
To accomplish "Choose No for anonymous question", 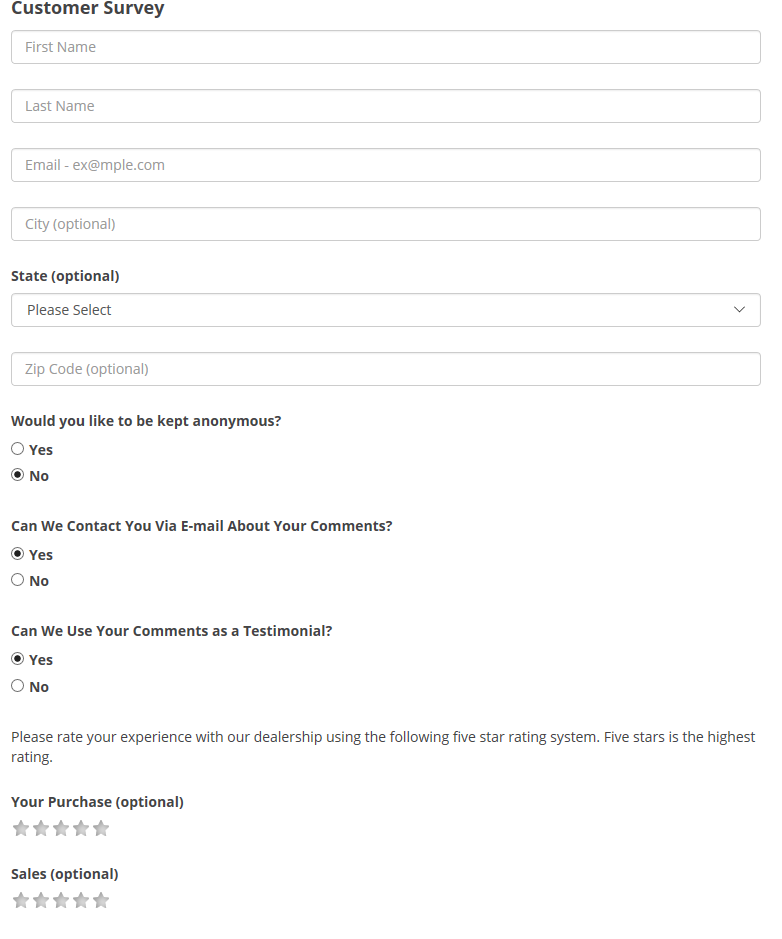I will click(18, 475).
